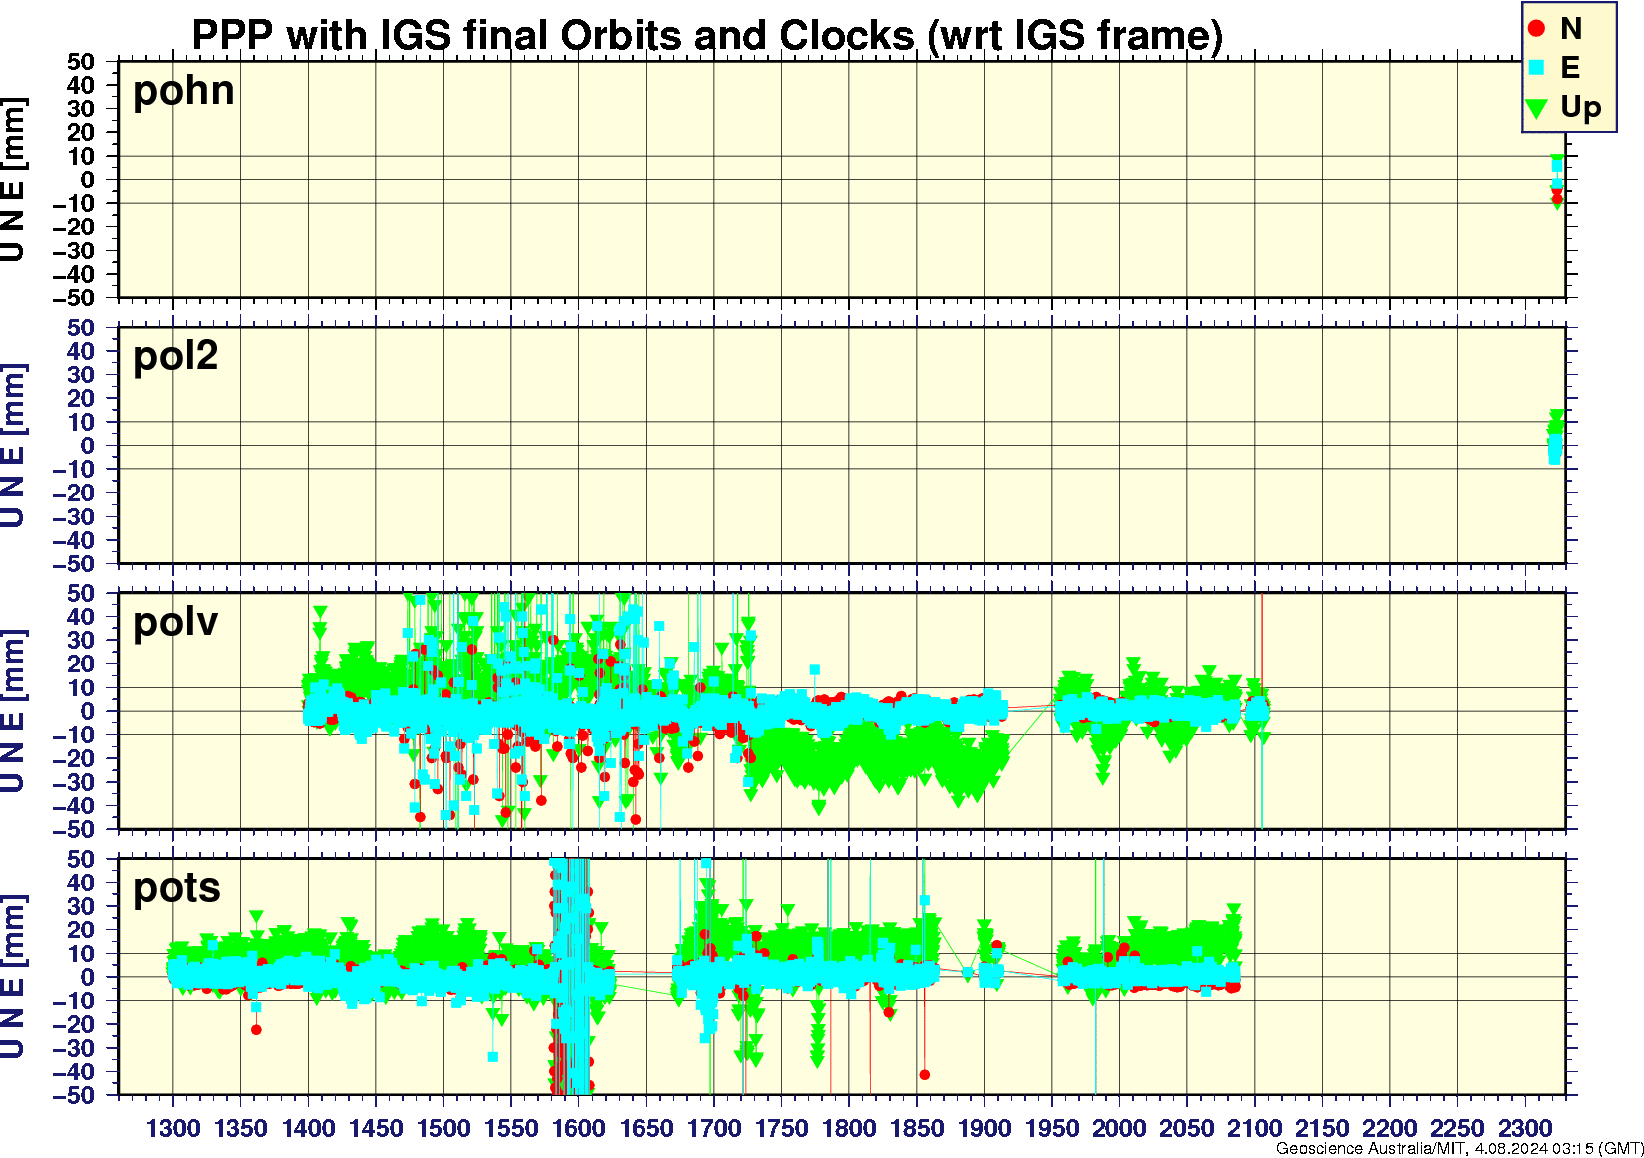Click x-axis tick label 1350
1644x1158 pixels.
(241, 1129)
